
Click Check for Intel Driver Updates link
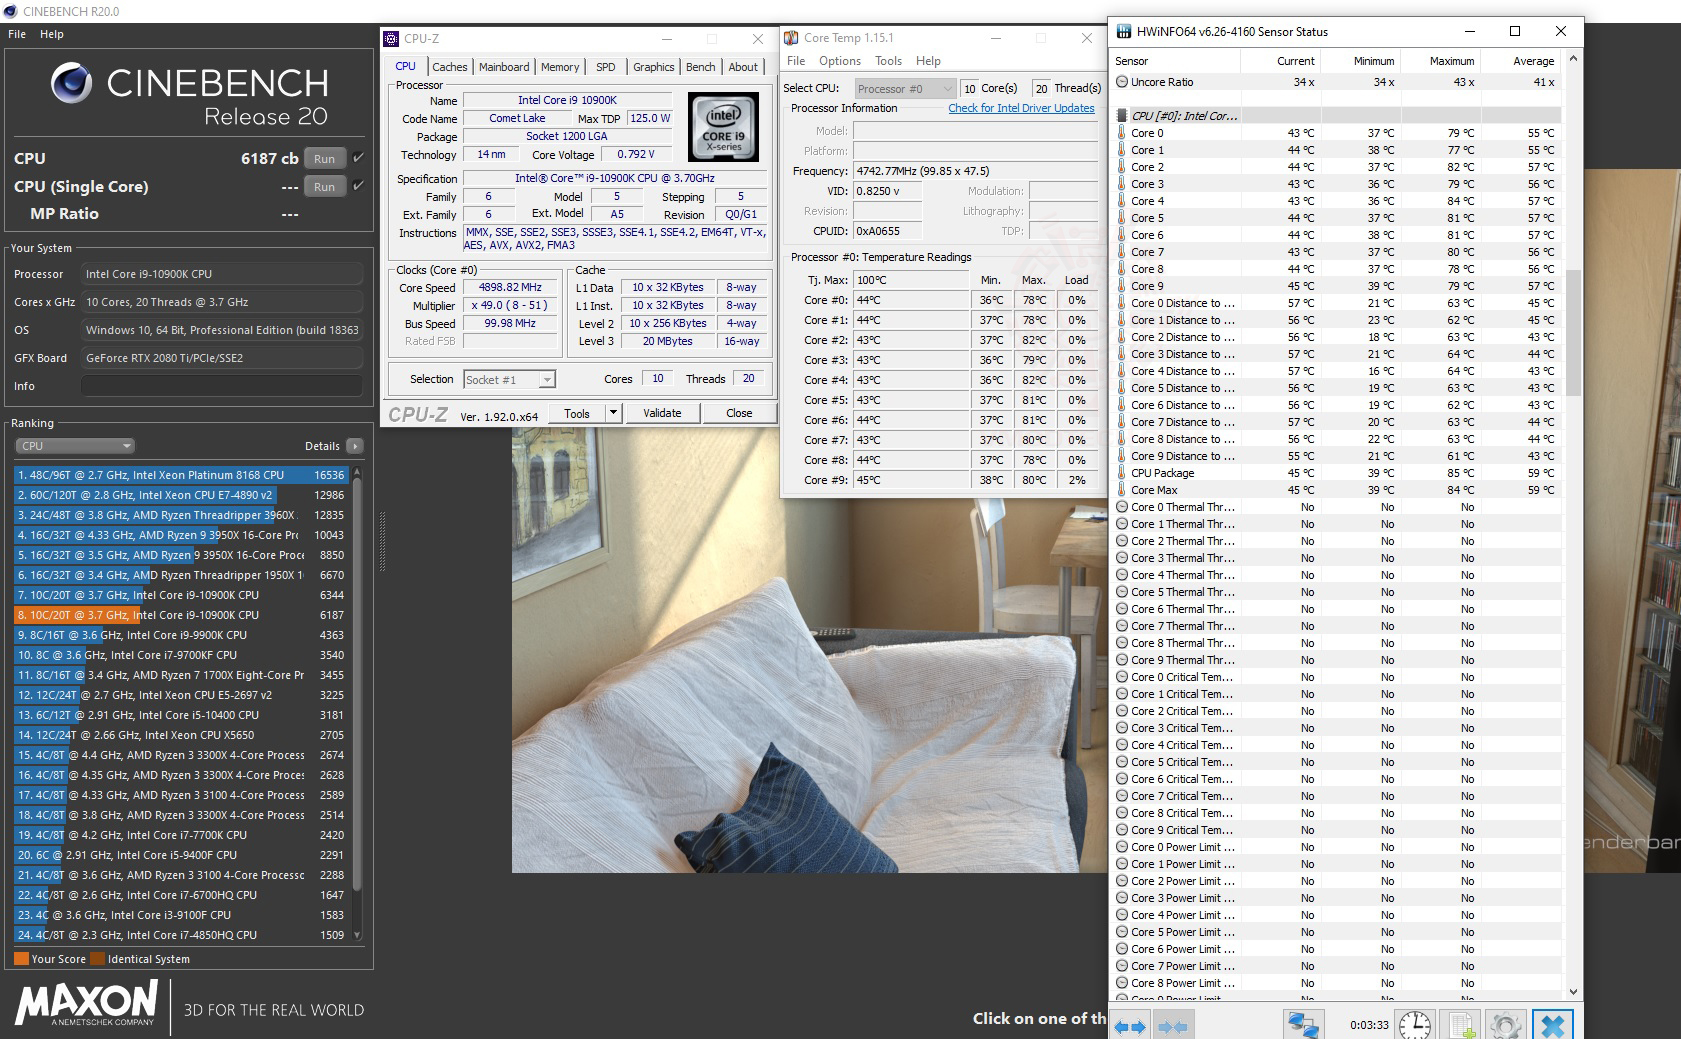(x=1021, y=108)
